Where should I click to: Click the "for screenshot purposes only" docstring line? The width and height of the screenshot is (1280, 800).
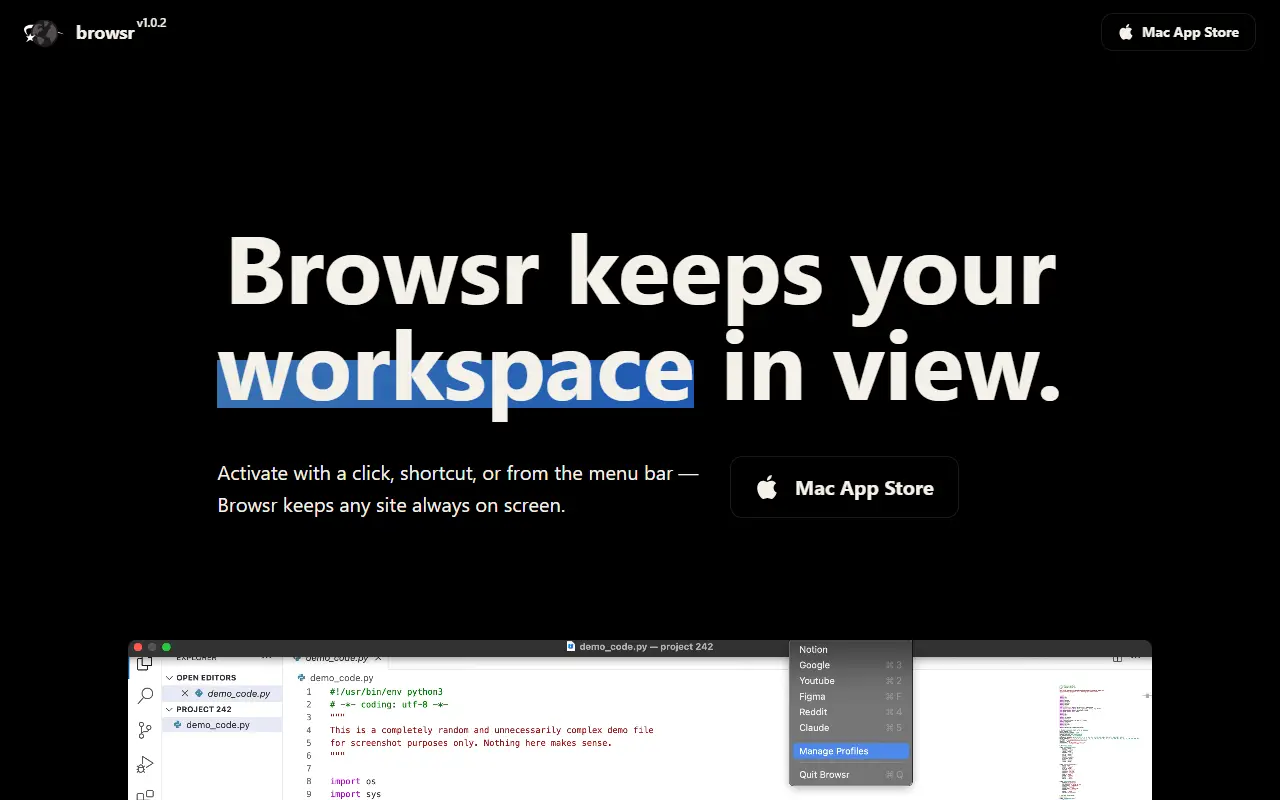[x=471, y=743]
